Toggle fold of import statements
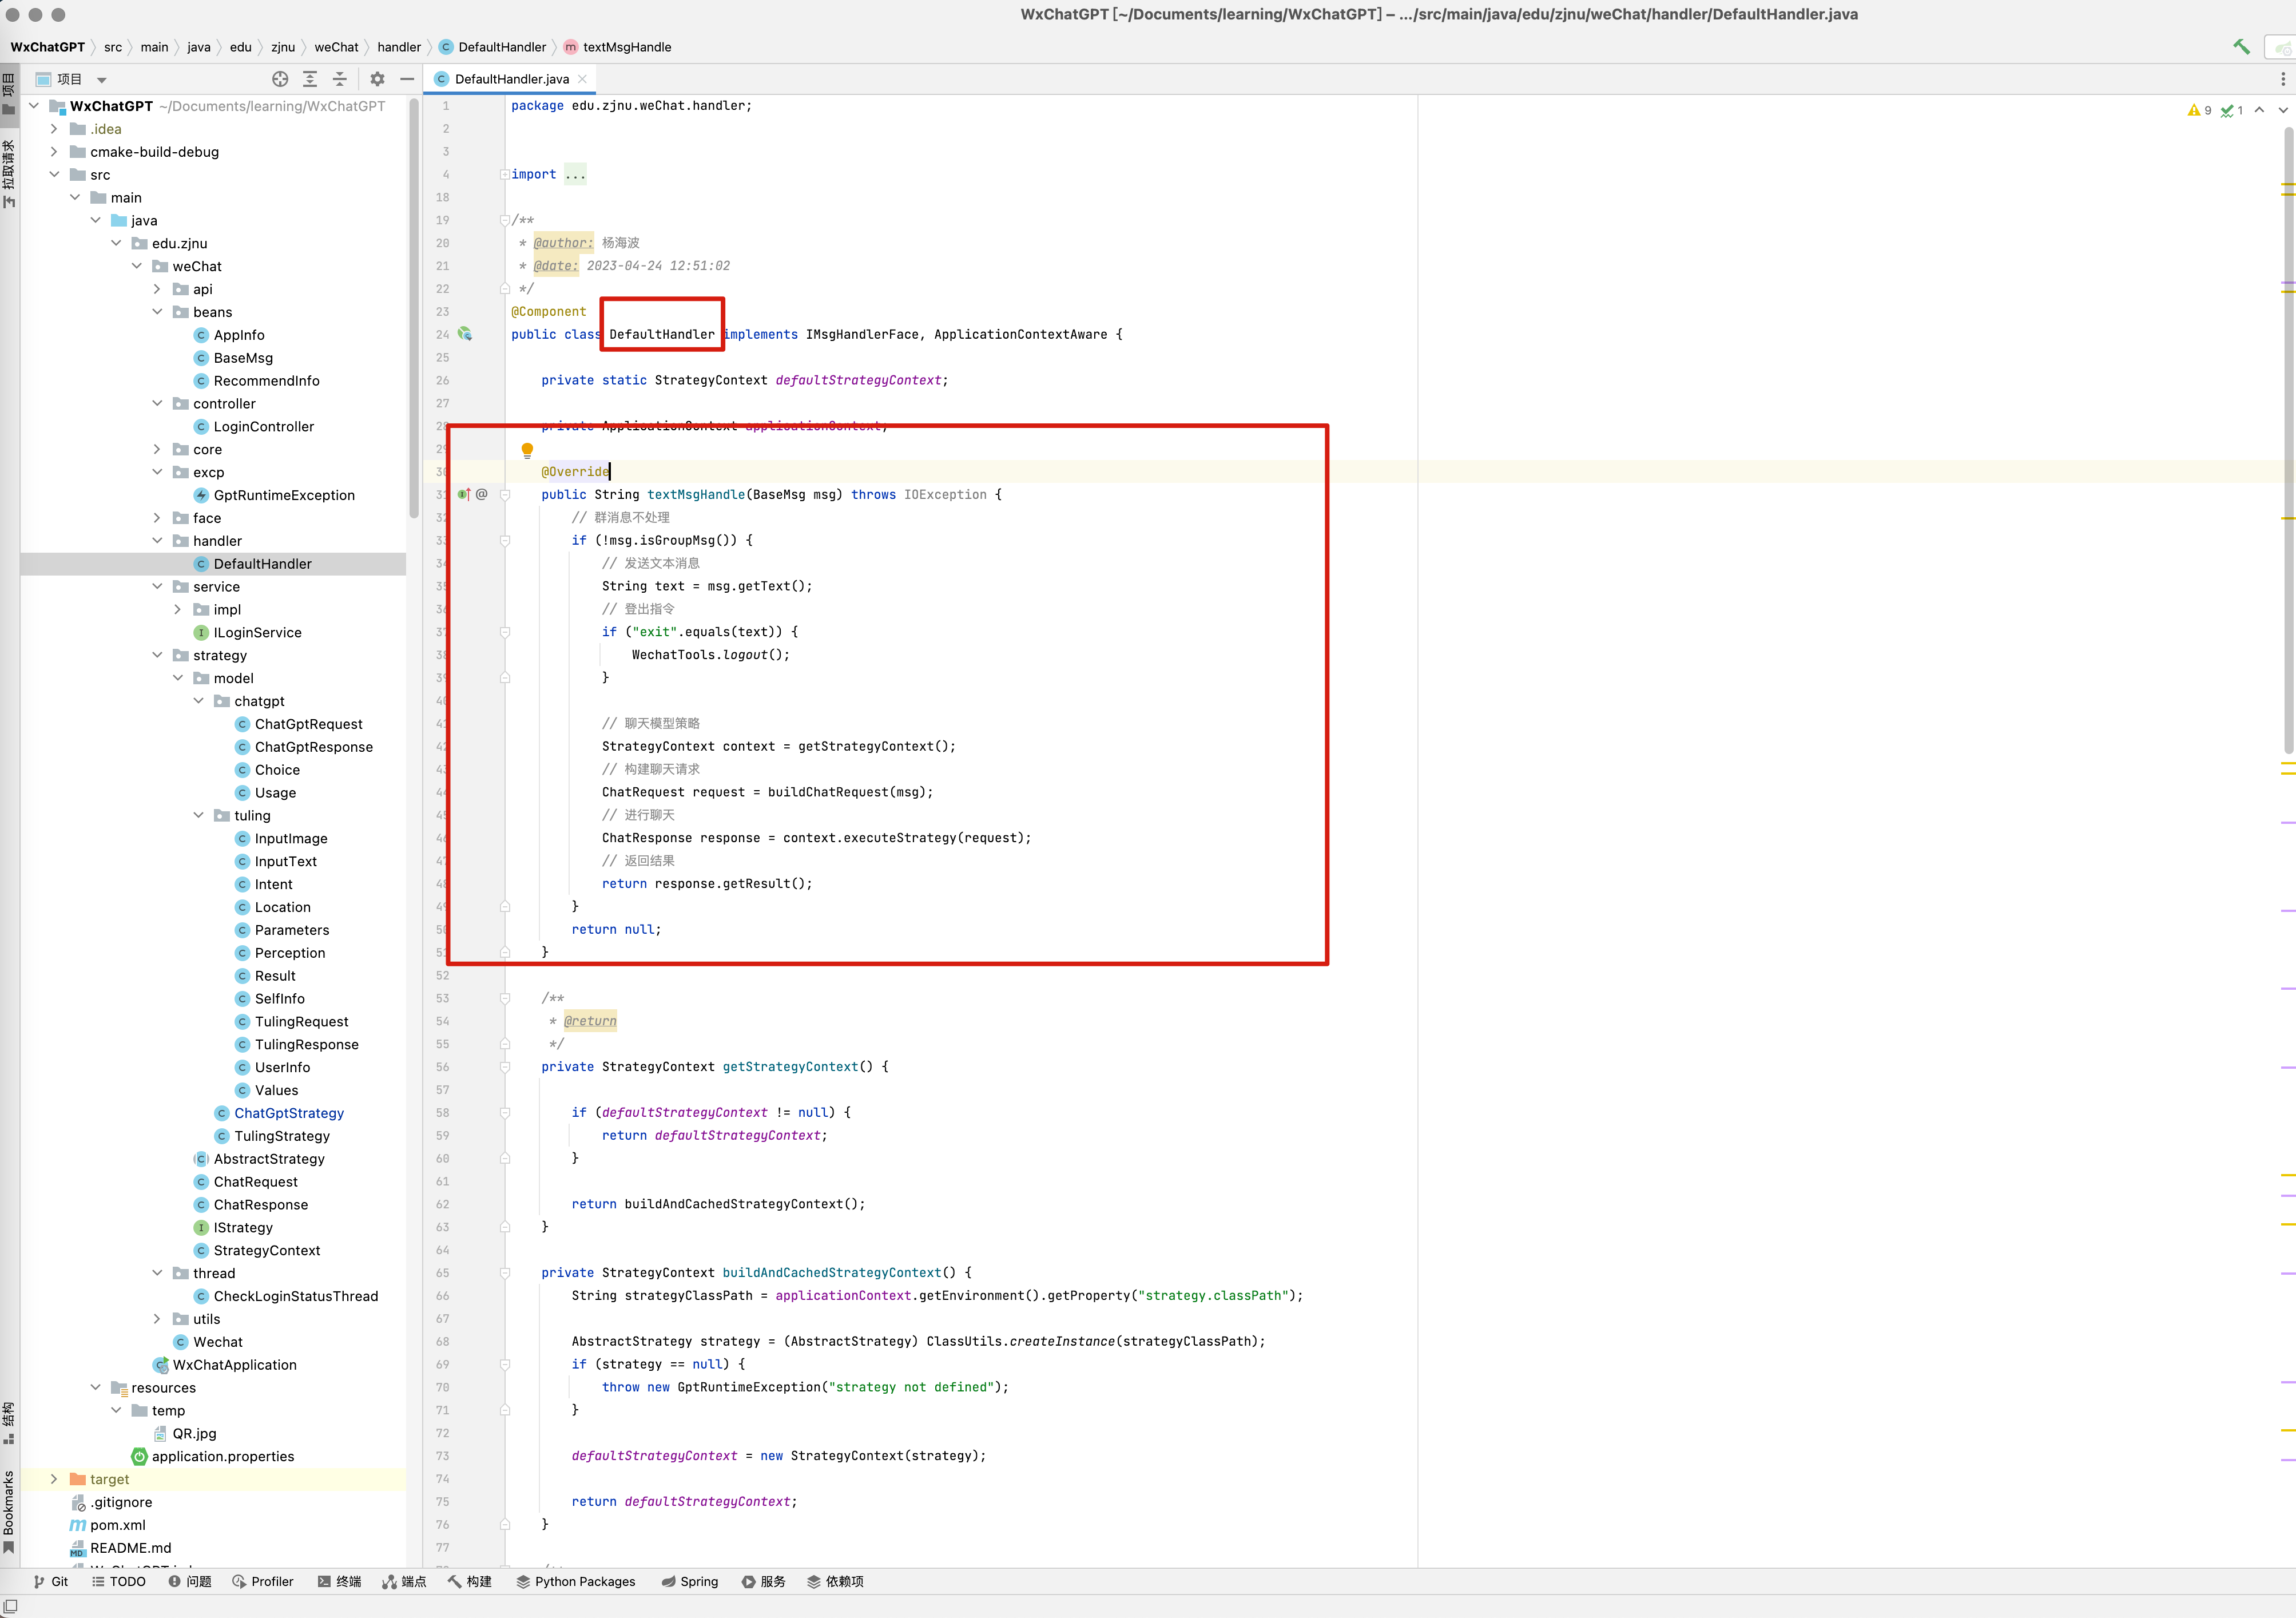Viewport: 2296px width, 1618px height. coord(505,175)
